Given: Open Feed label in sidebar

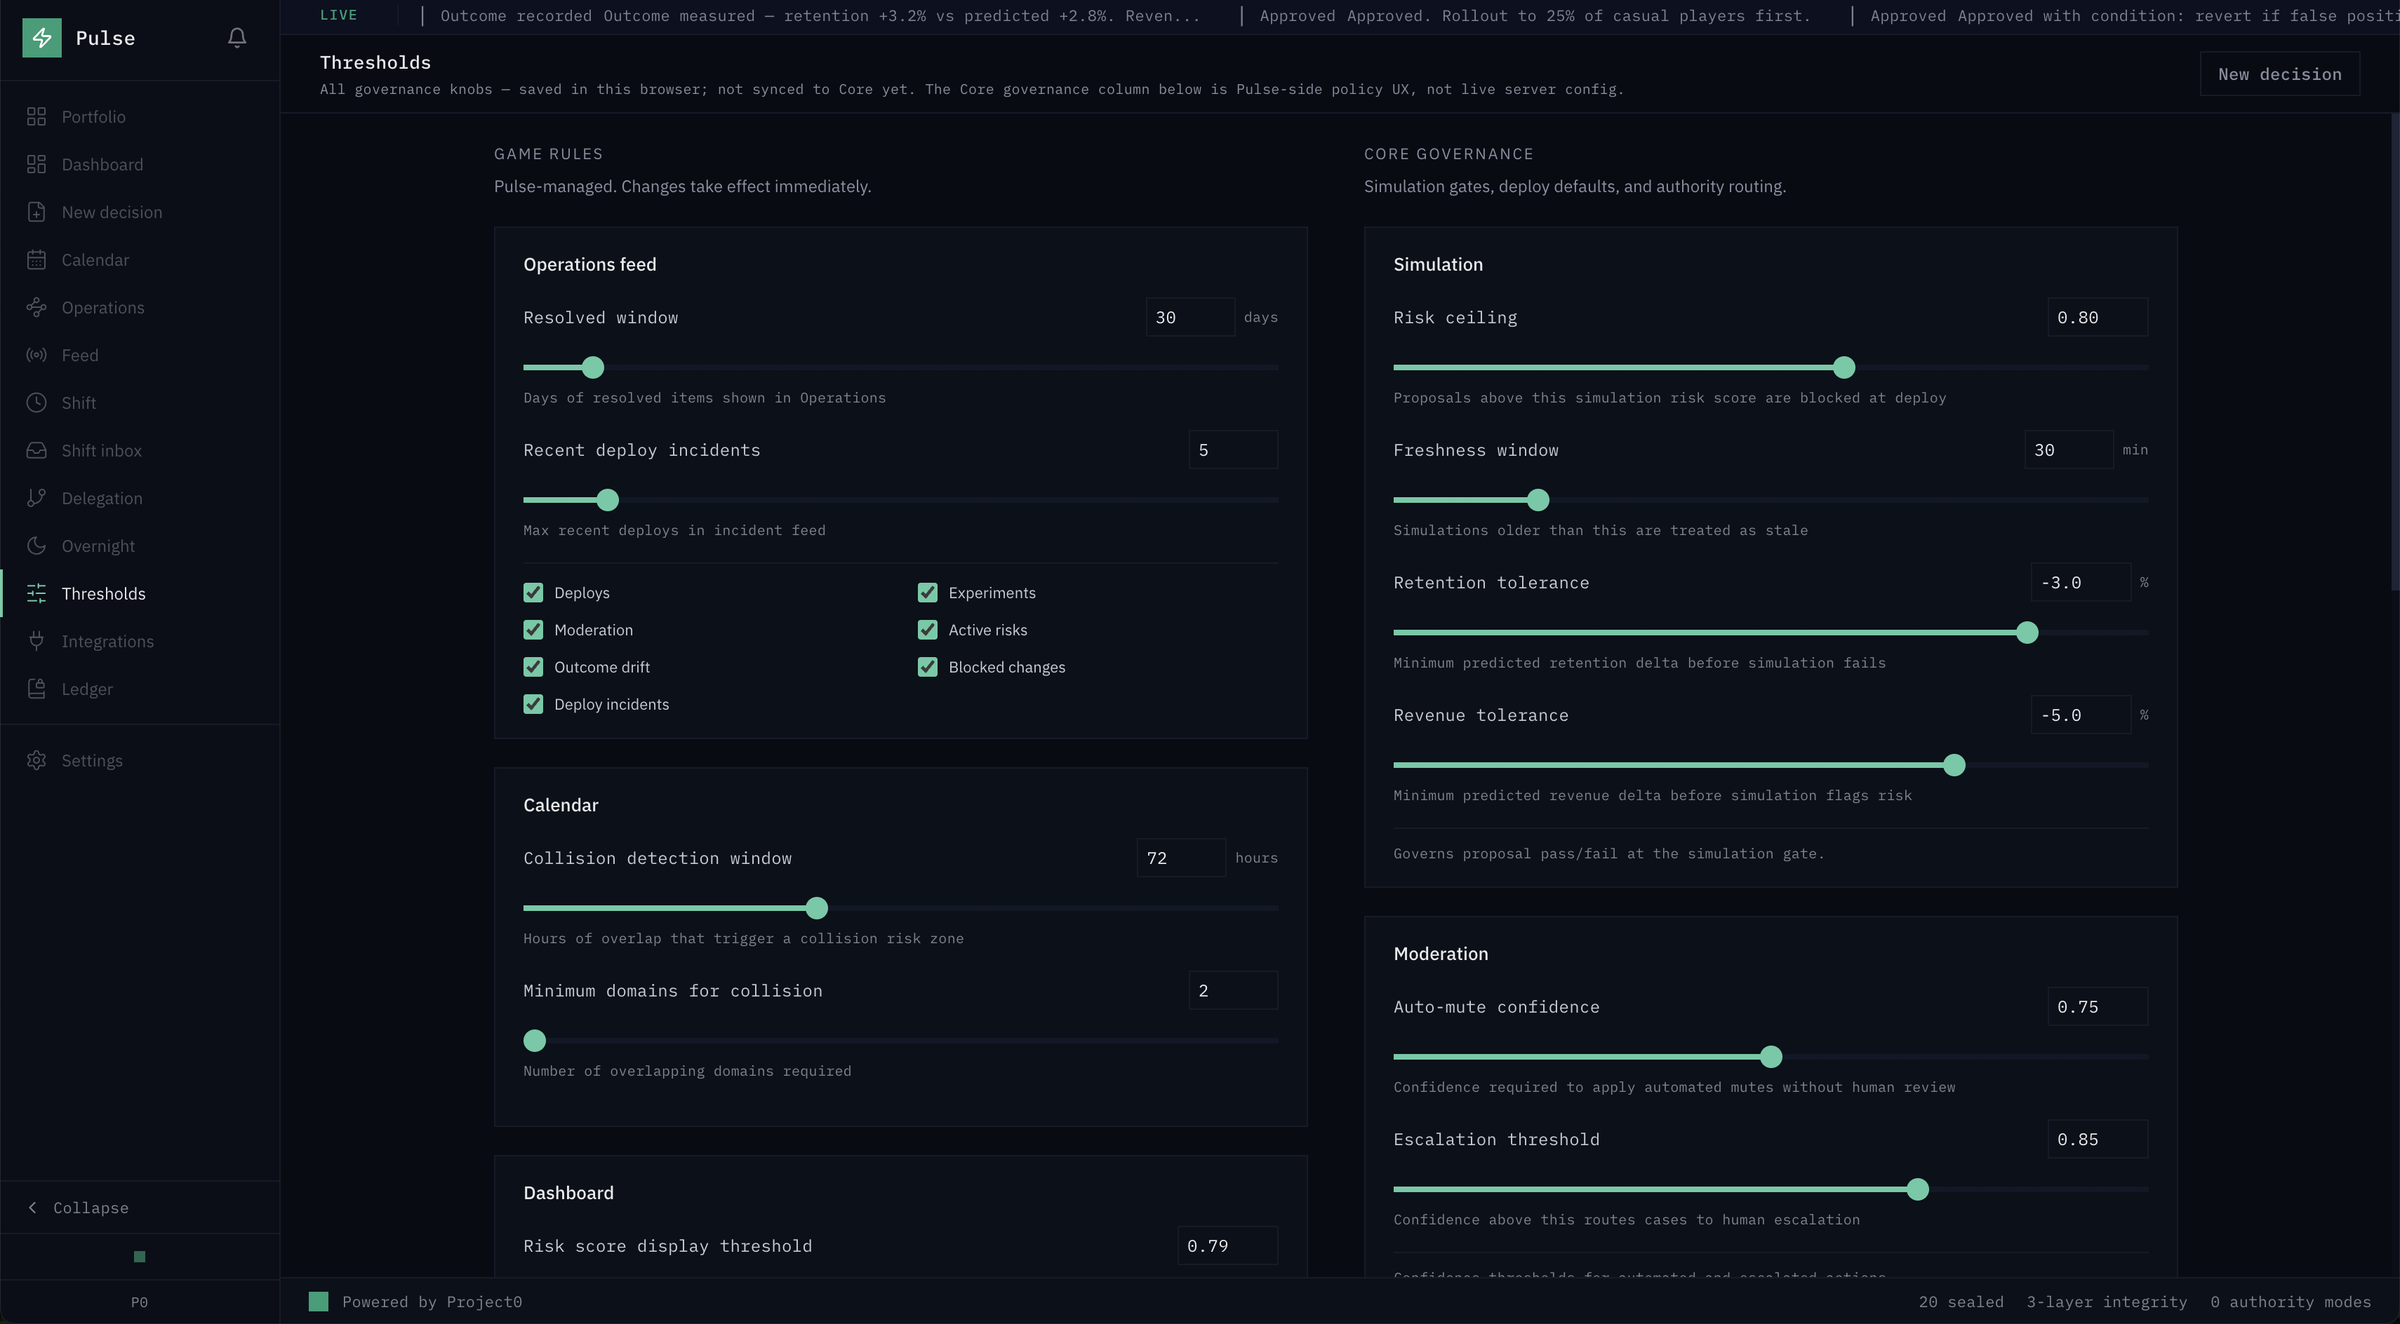Looking at the screenshot, I should (x=80, y=355).
